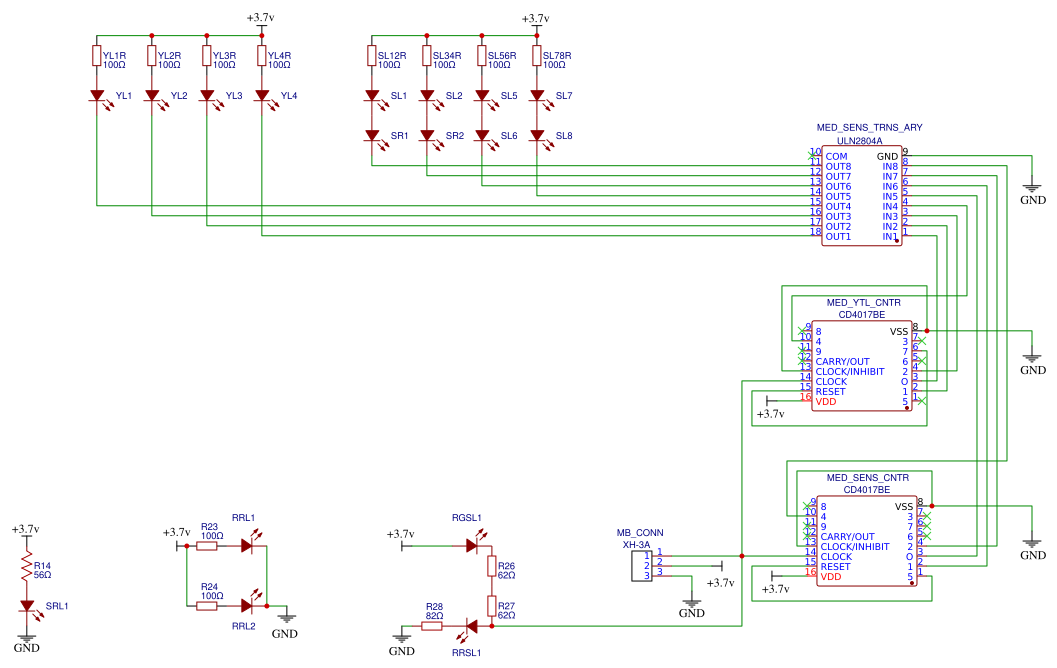Click +3.7v power label above YL4R
This screenshot has height=668, width=1057.
261,18
